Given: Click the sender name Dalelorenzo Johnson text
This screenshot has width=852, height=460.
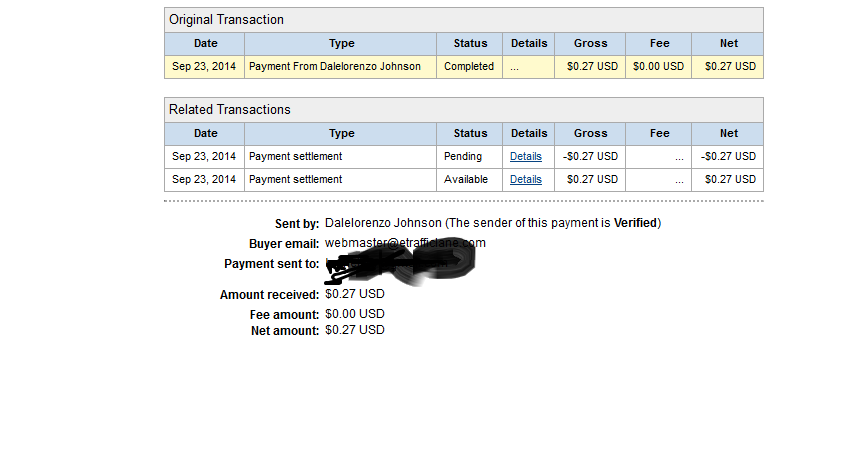Looking at the screenshot, I should pos(383,223).
